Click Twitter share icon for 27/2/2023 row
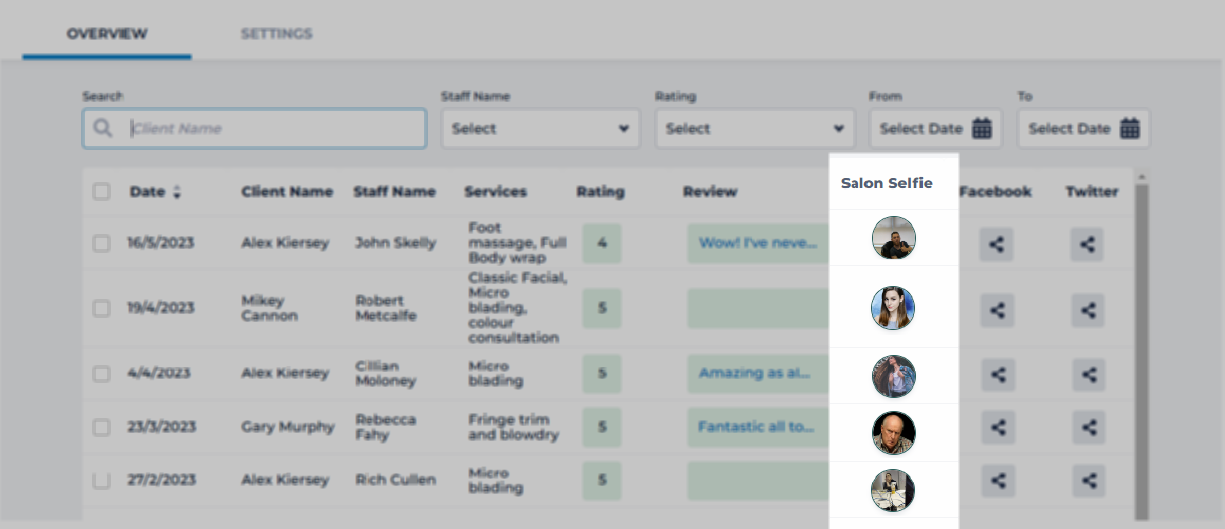 pos(1088,480)
